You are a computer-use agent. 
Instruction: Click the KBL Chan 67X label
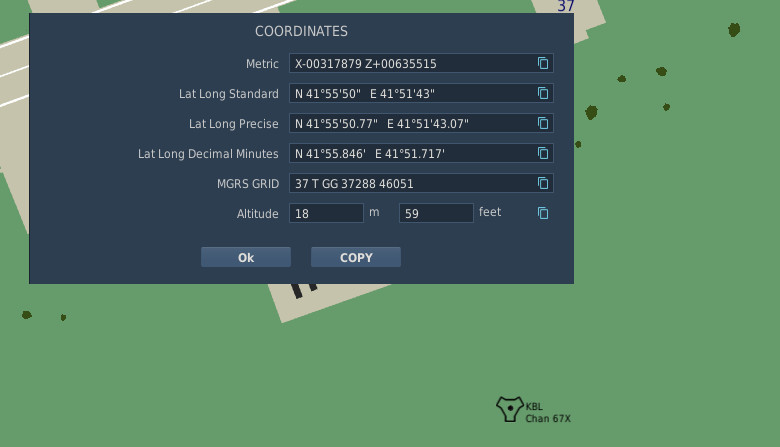(x=547, y=413)
